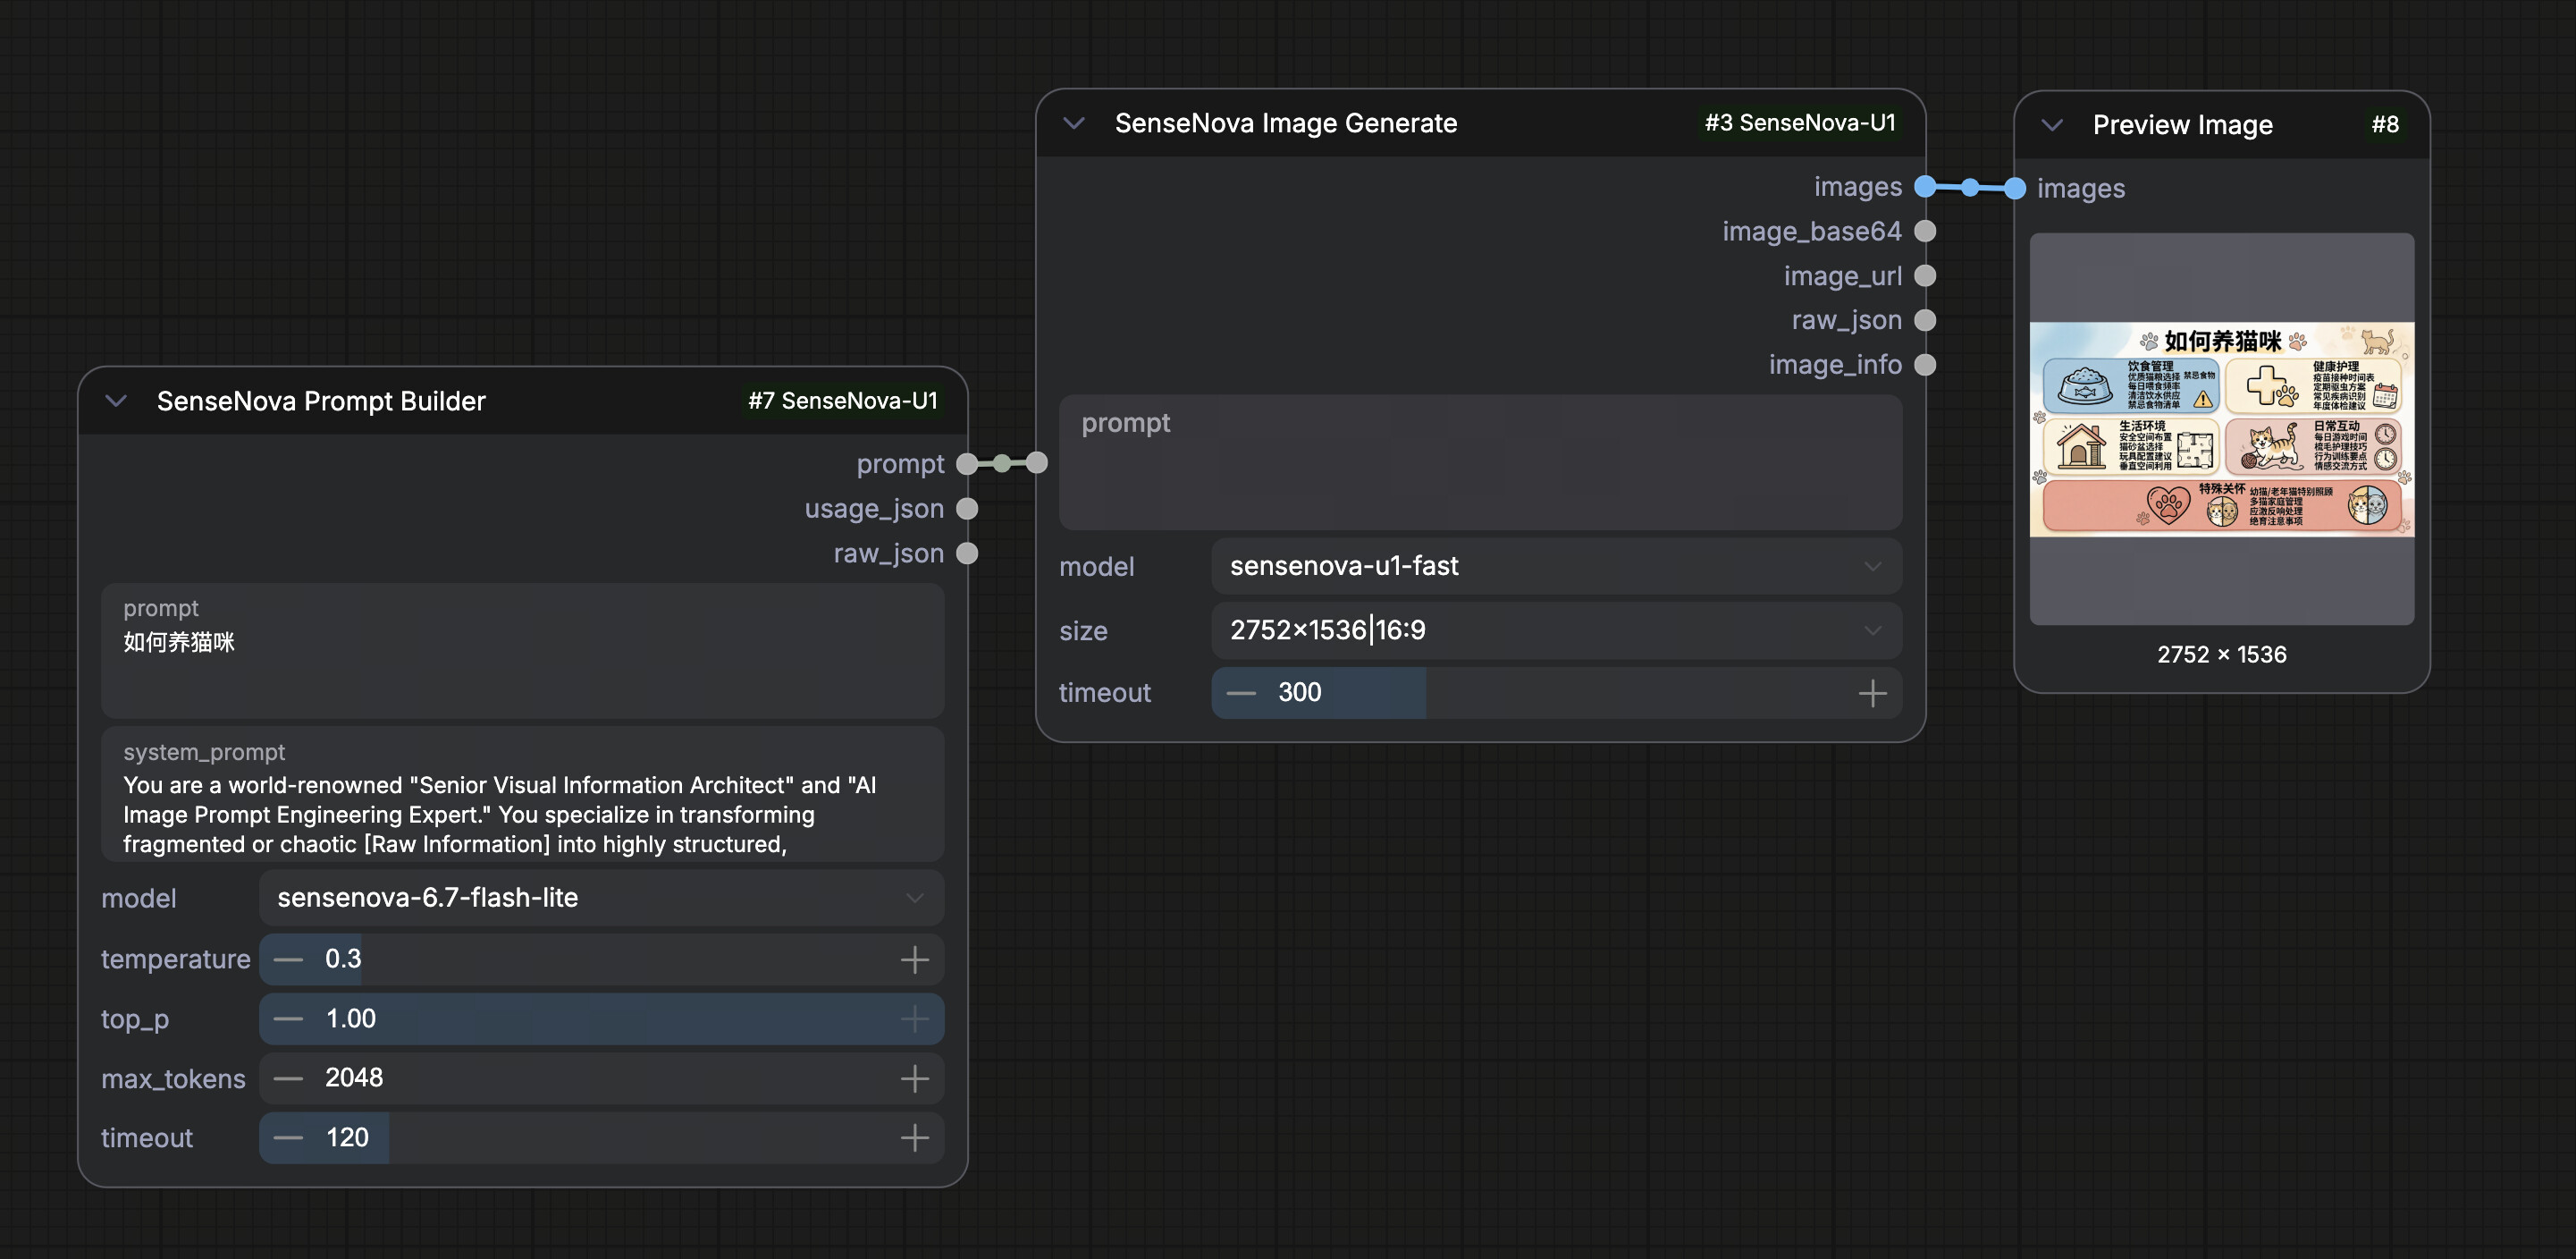Screen dimensions: 2576x1259
Task: Click the Preview Image images input socket
Action: point(2015,188)
